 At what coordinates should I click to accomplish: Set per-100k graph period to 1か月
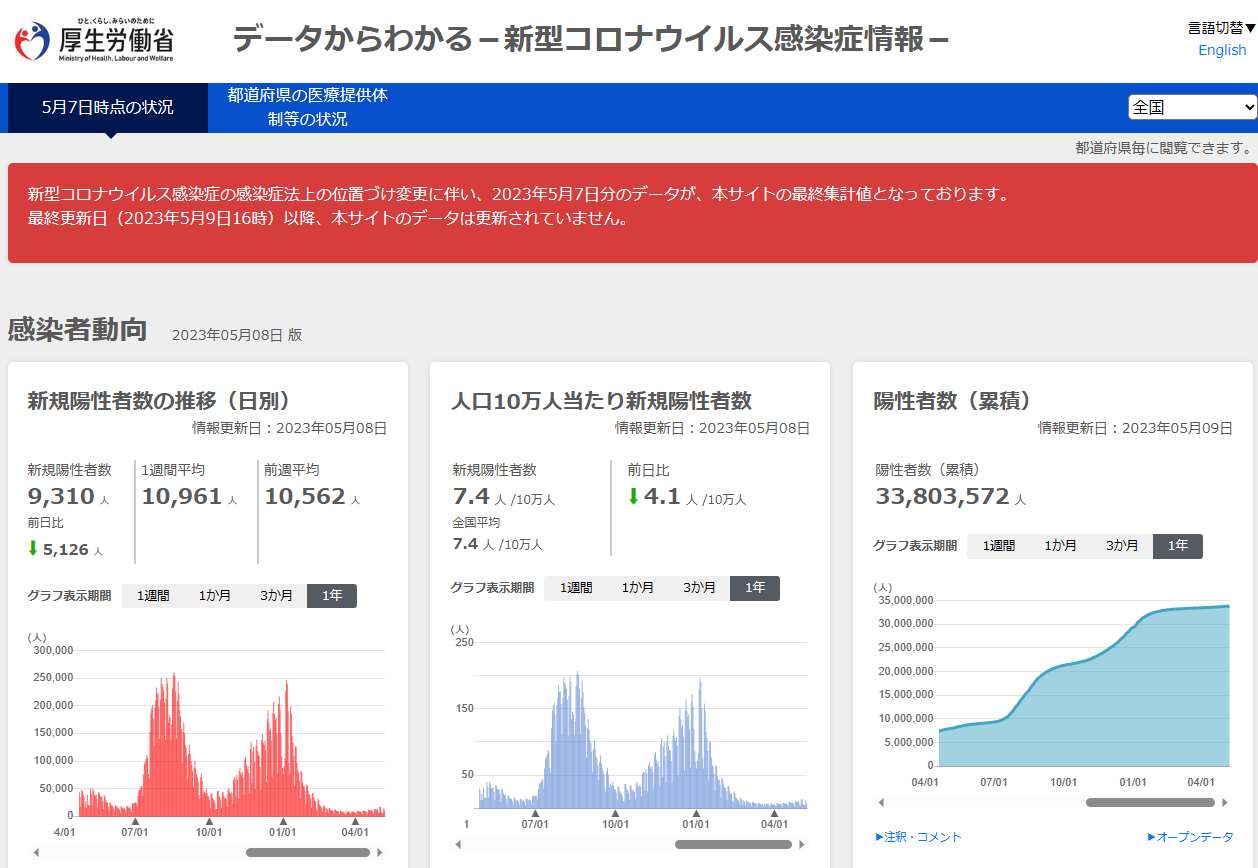tap(637, 588)
